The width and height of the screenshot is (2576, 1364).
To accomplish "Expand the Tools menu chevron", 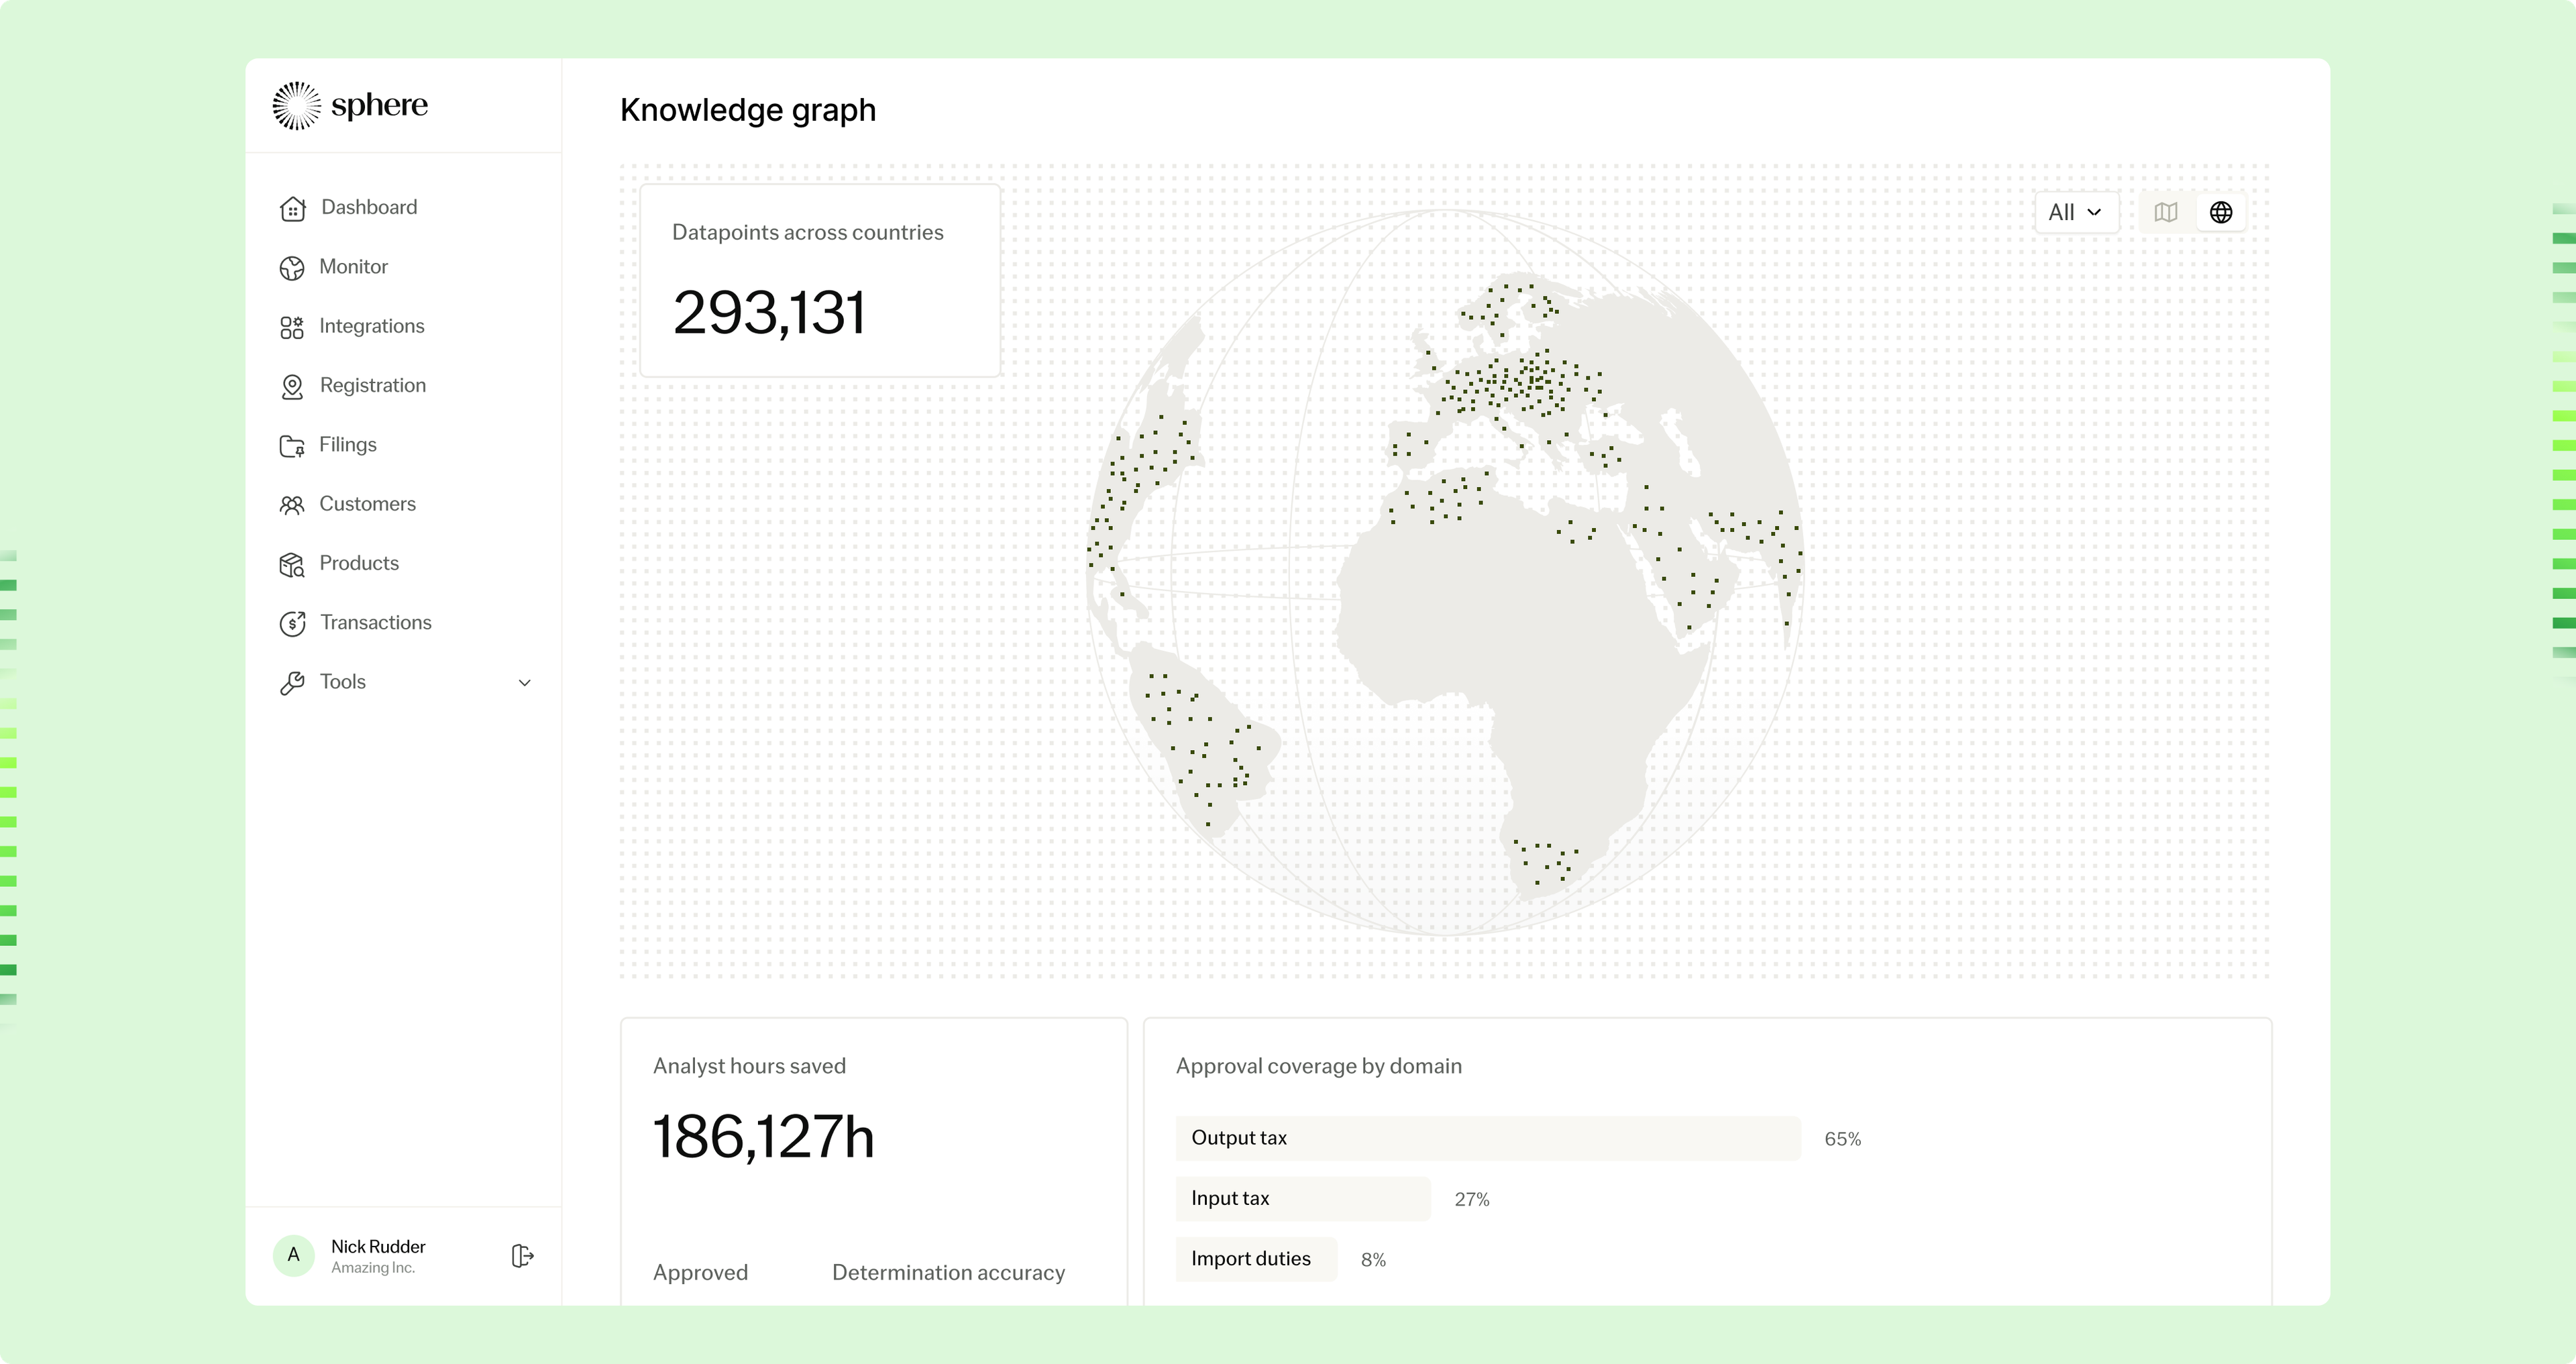I will [x=524, y=683].
